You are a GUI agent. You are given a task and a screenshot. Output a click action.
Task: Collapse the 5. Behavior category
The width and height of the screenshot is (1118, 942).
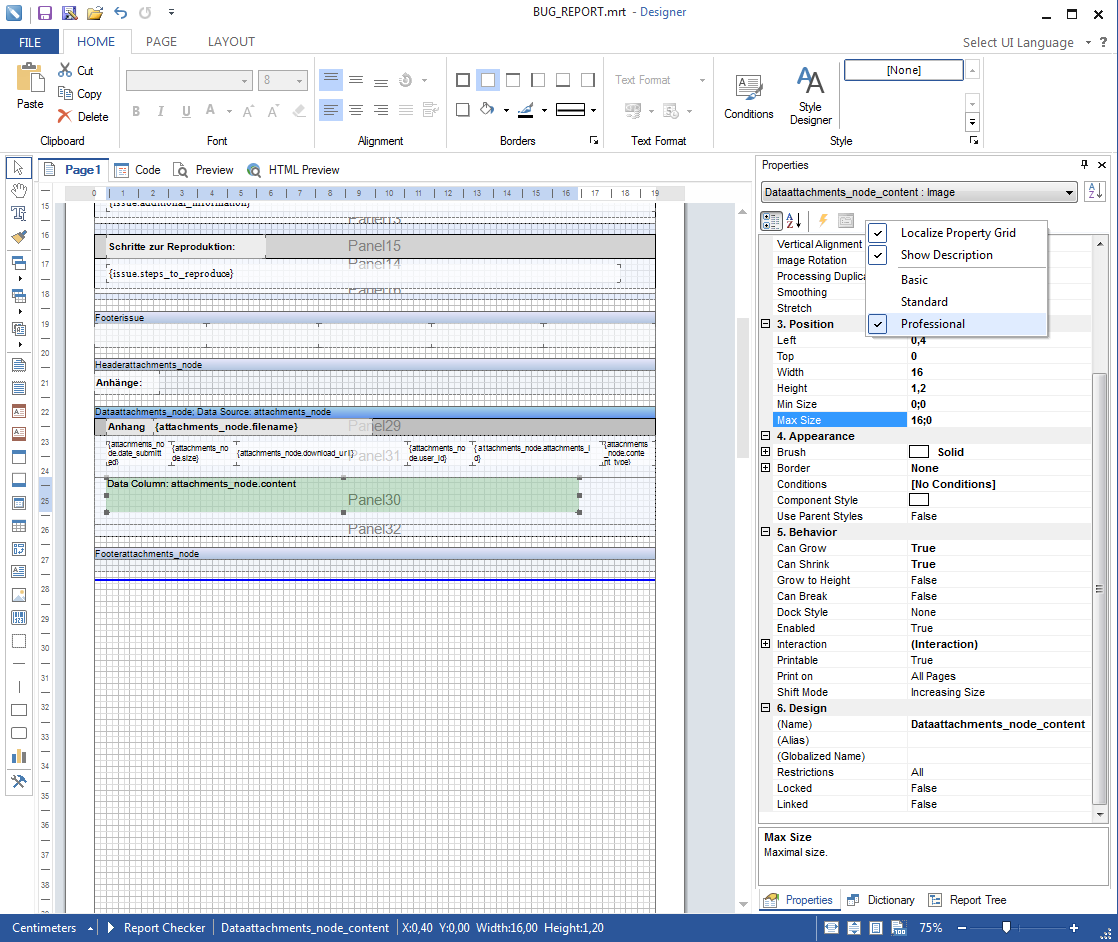[x=766, y=532]
